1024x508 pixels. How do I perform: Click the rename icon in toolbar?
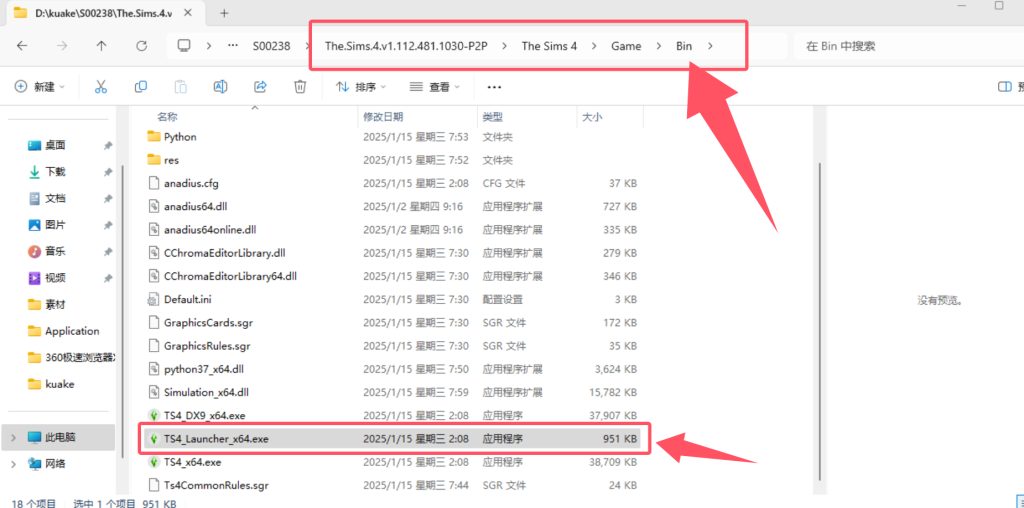tap(220, 87)
